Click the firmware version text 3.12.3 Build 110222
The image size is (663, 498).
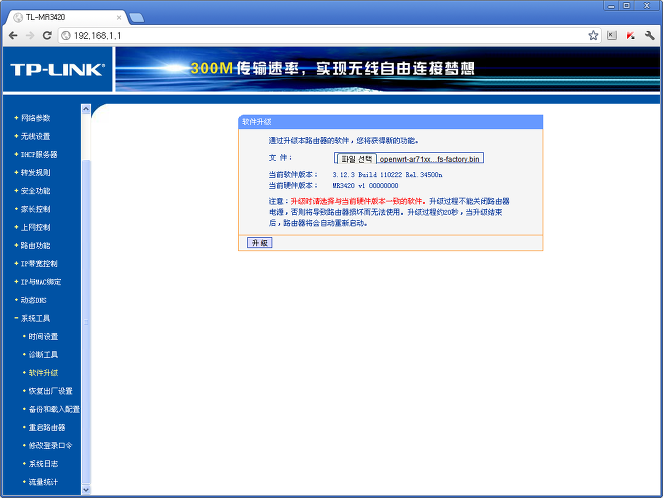[x=387, y=174]
